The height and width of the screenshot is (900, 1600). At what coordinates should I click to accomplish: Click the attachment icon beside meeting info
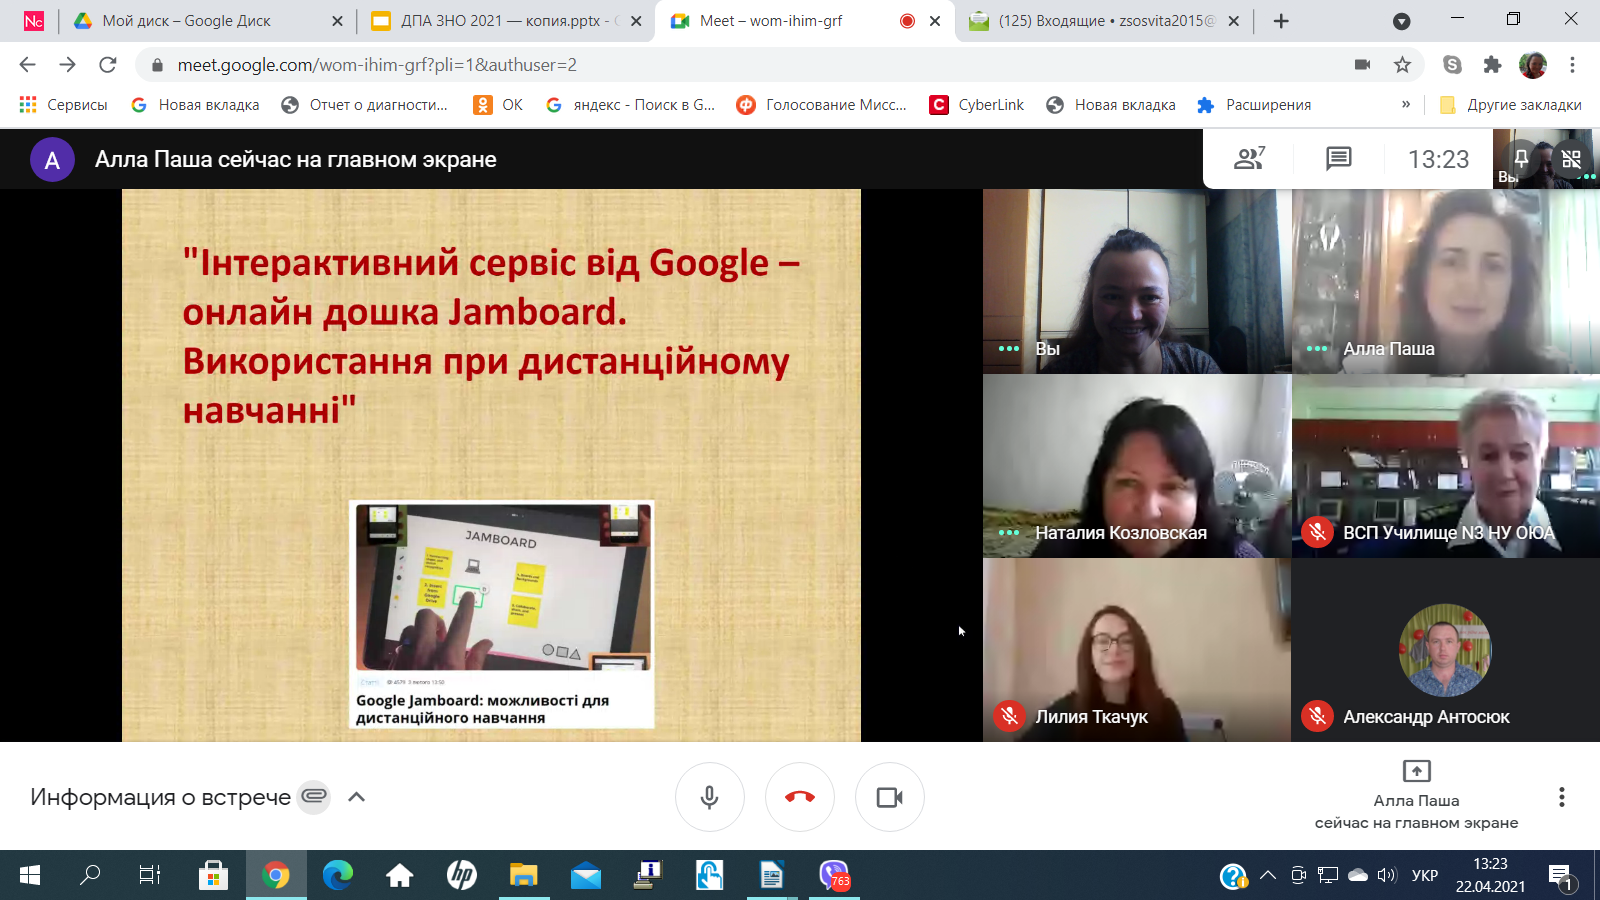point(314,797)
